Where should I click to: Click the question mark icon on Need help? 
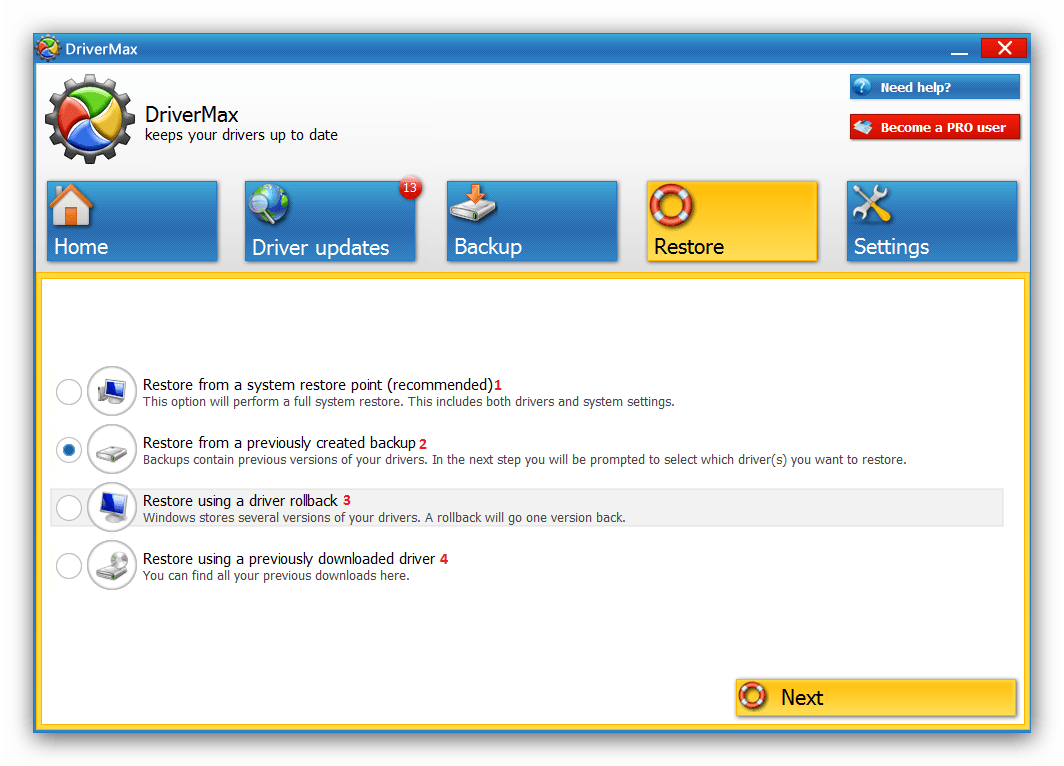[x=862, y=87]
